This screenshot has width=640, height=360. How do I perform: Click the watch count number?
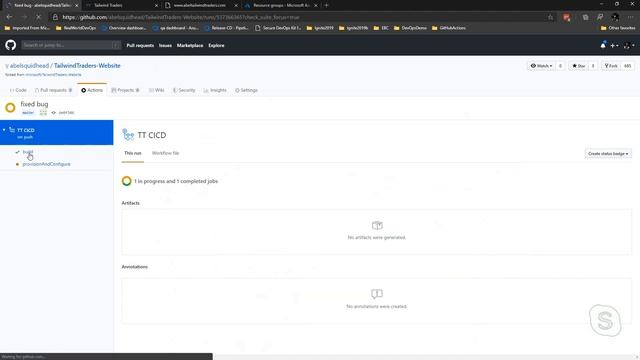point(560,66)
